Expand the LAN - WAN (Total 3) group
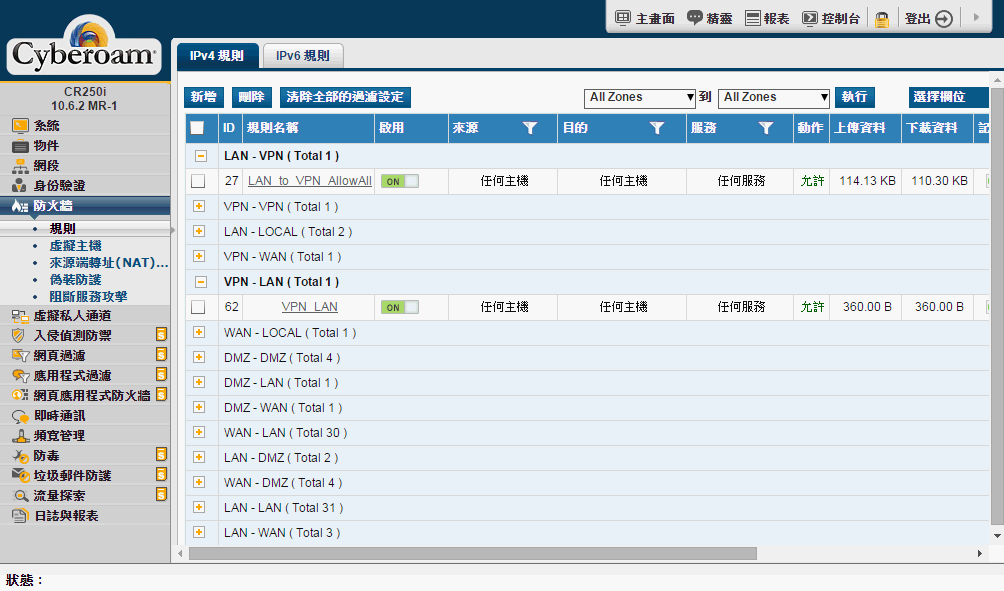Viewport: 1004px width, 591px height. (x=198, y=532)
